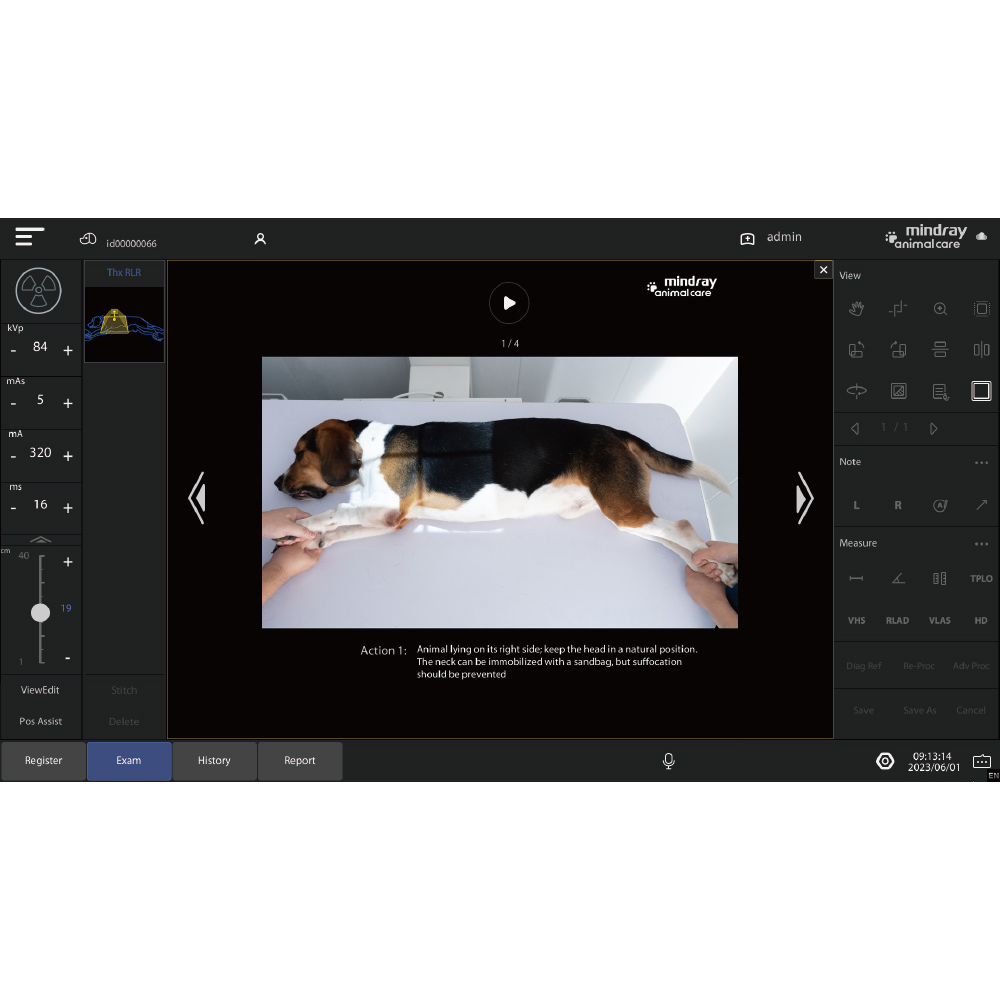Select the single-image layout icon
The width and height of the screenshot is (1000, 1000).
[982, 391]
